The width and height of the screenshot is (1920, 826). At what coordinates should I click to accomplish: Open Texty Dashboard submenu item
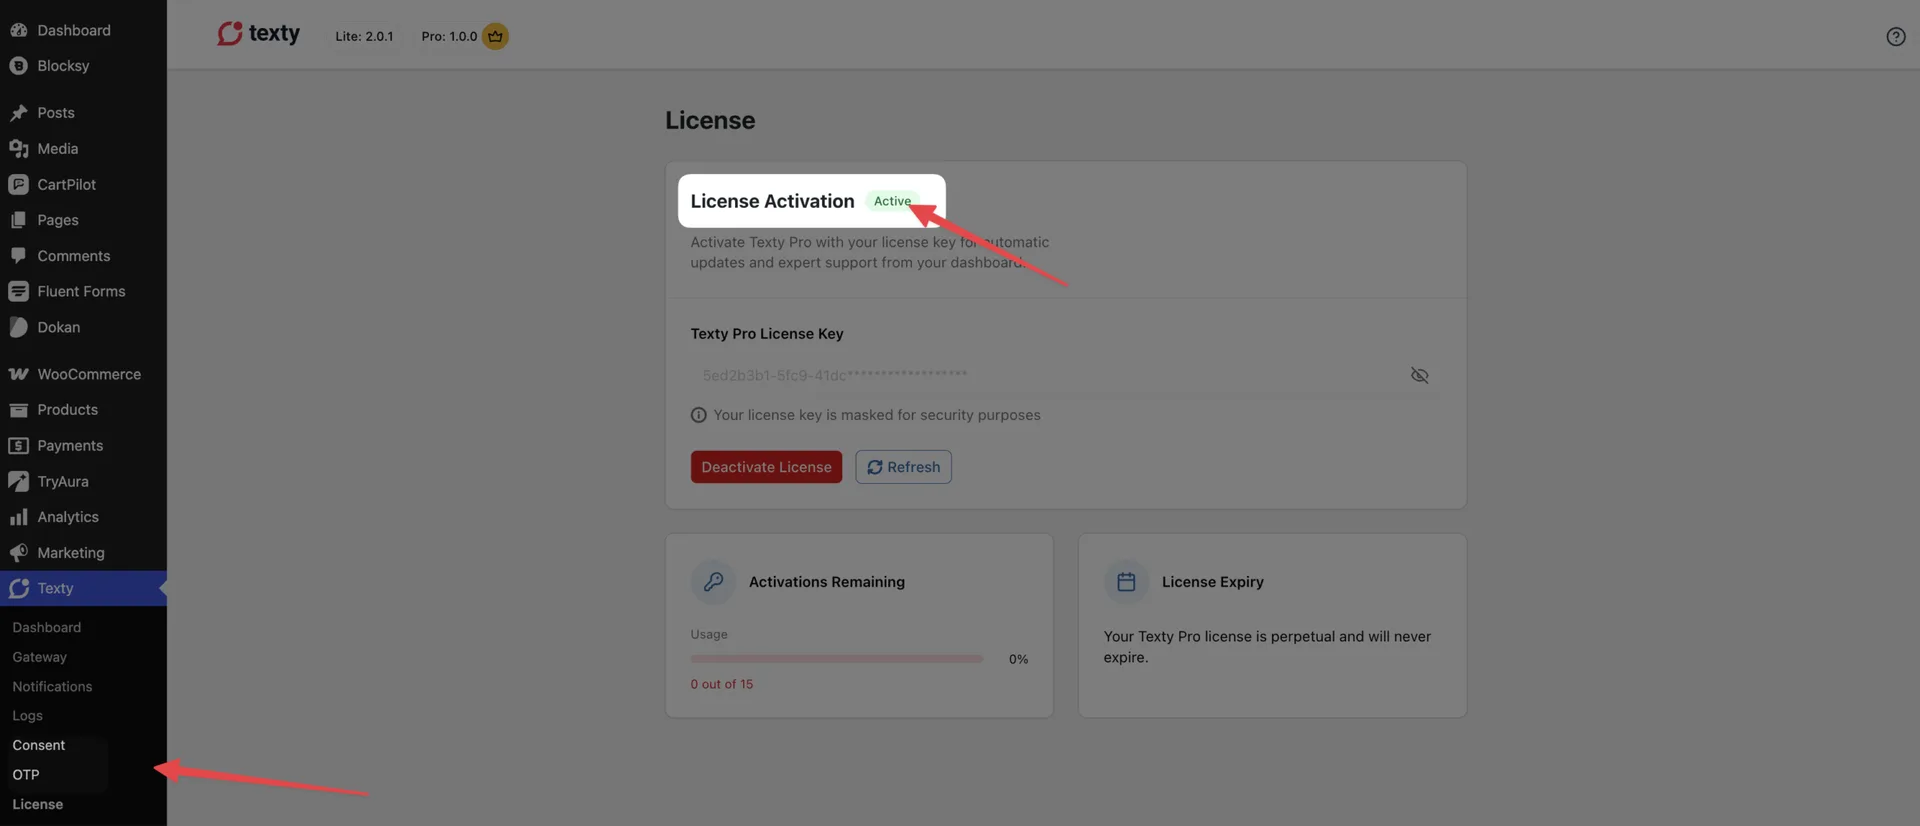click(47, 628)
